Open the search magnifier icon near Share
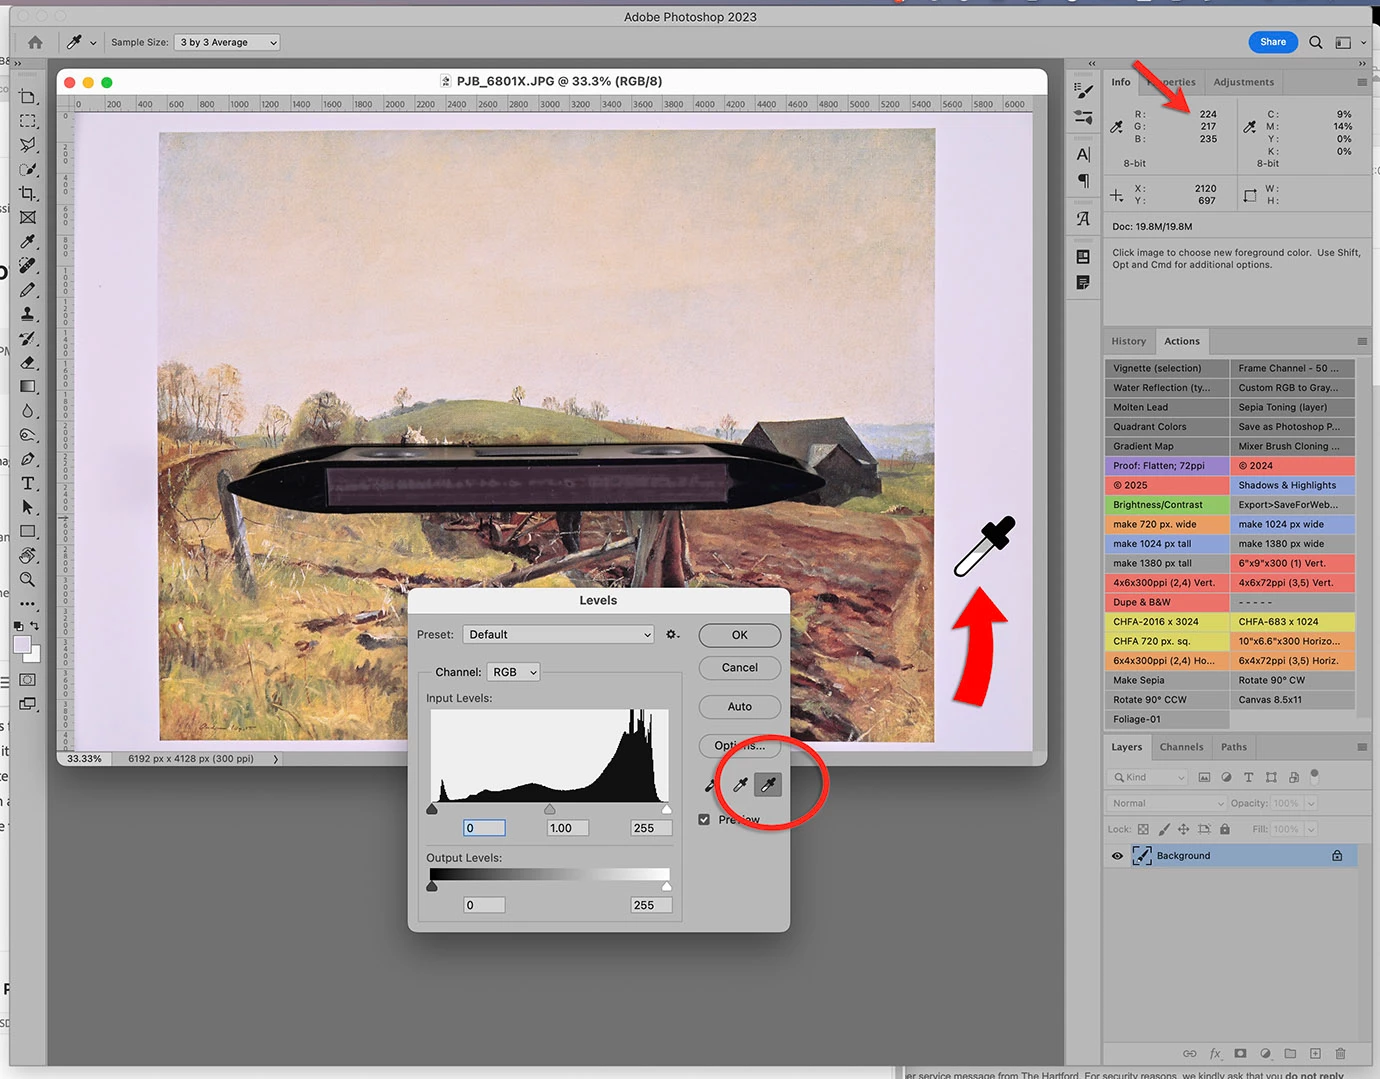The width and height of the screenshot is (1380, 1079). [1316, 42]
